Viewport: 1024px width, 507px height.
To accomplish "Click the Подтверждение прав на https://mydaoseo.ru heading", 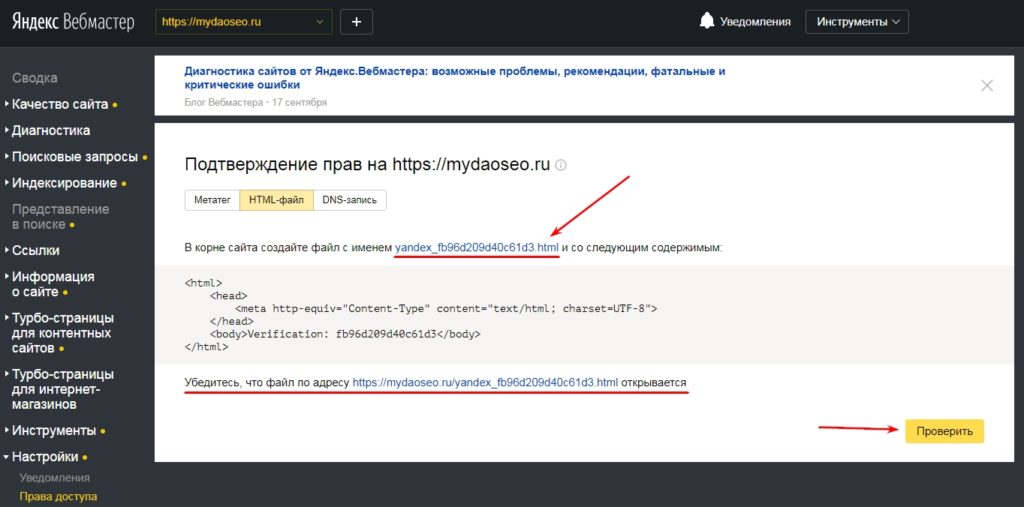I will click(368, 164).
